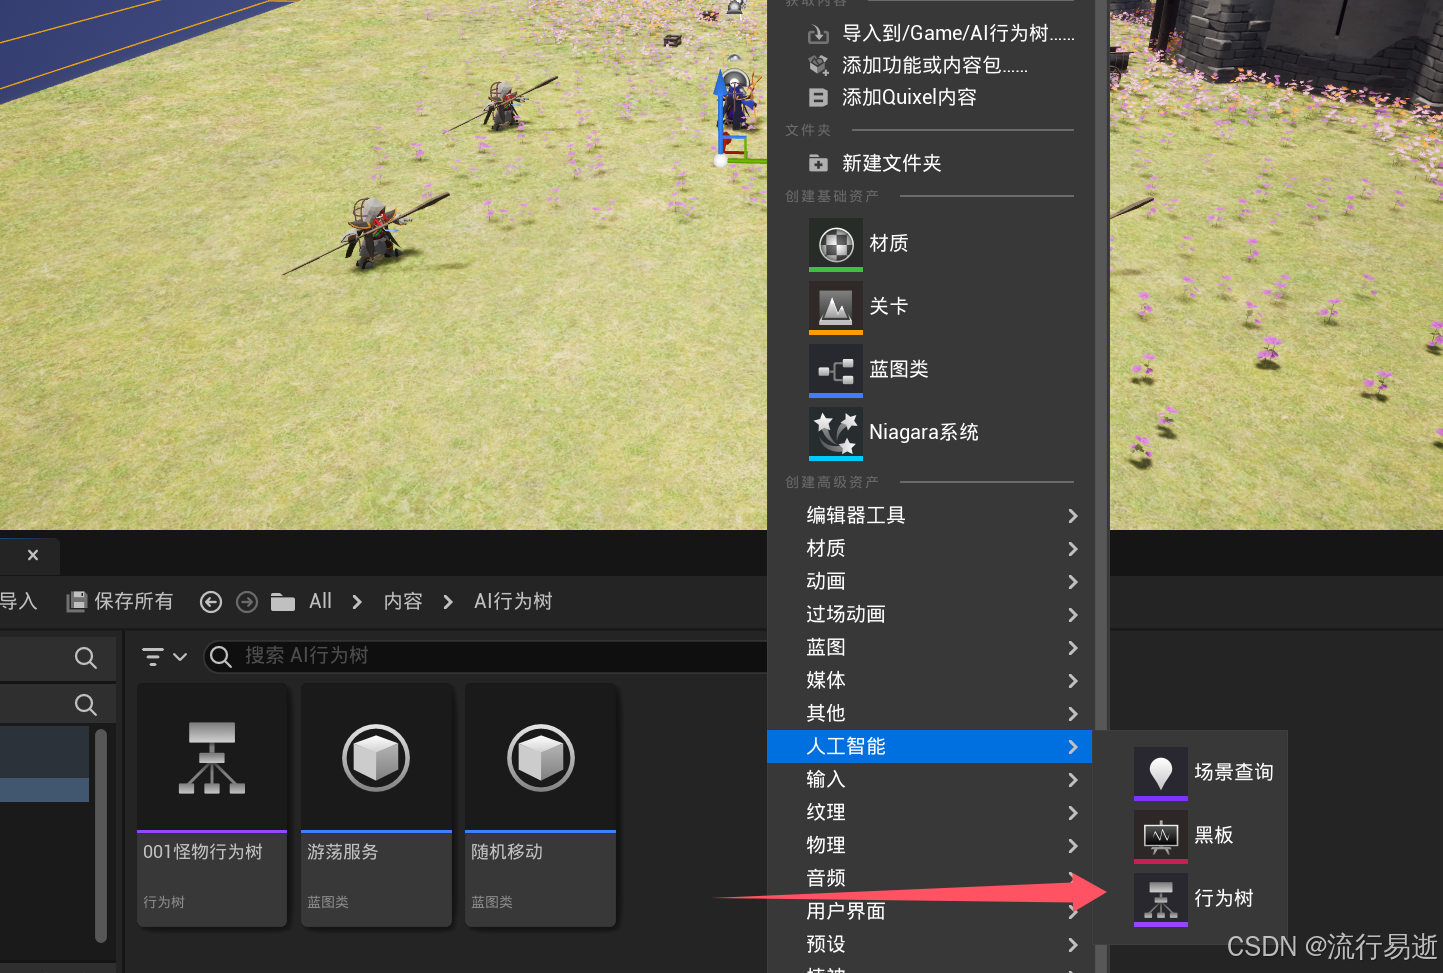This screenshot has width=1443, height=973.
Task: Click the All breadcrumb
Action: (x=320, y=601)
